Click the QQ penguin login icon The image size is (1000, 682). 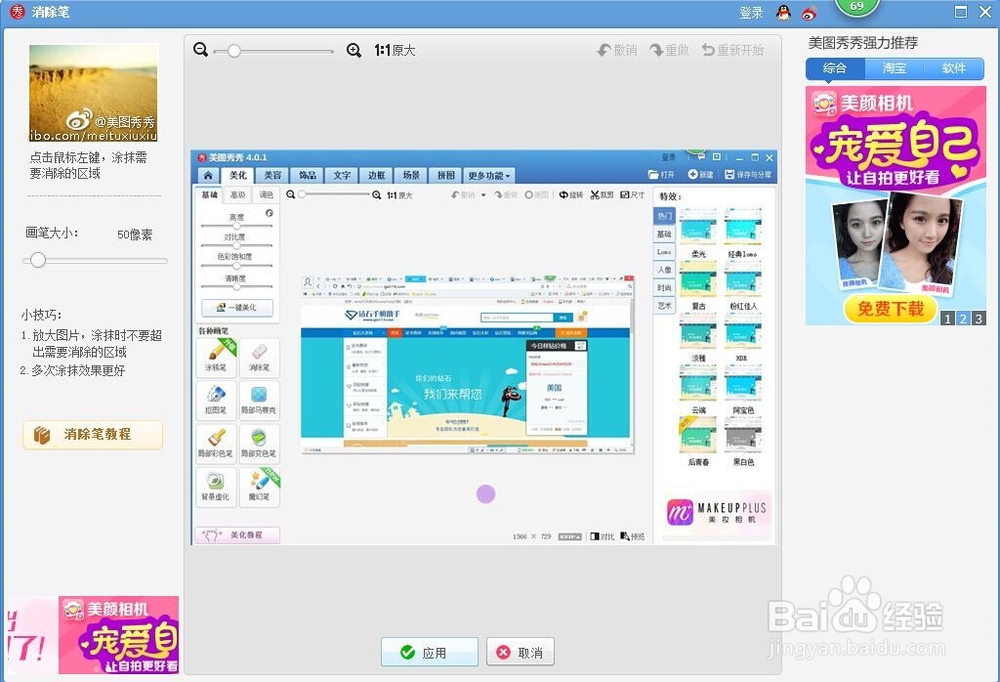[783, 12]
